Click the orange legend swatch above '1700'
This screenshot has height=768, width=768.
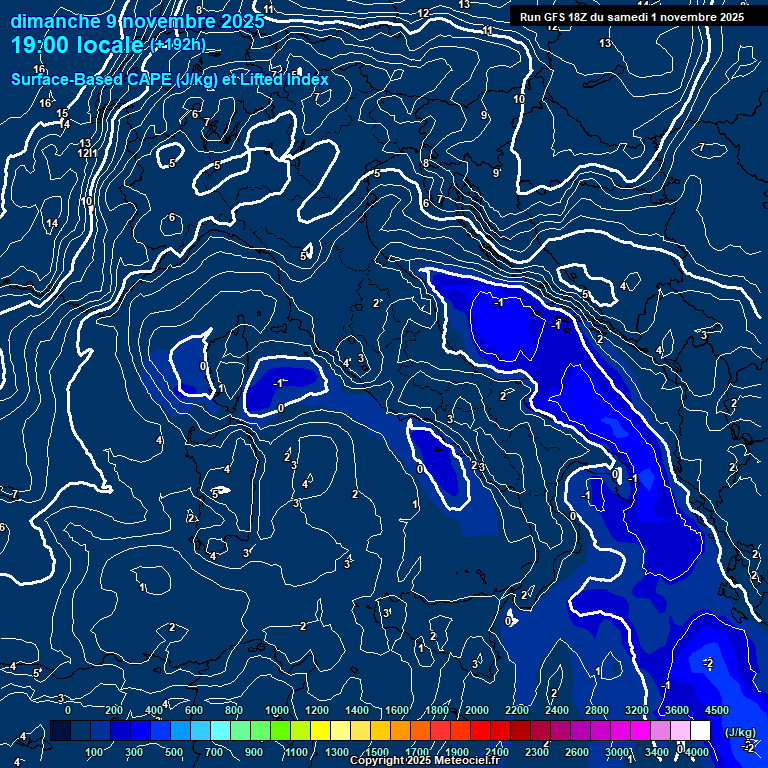pos(420,730)
